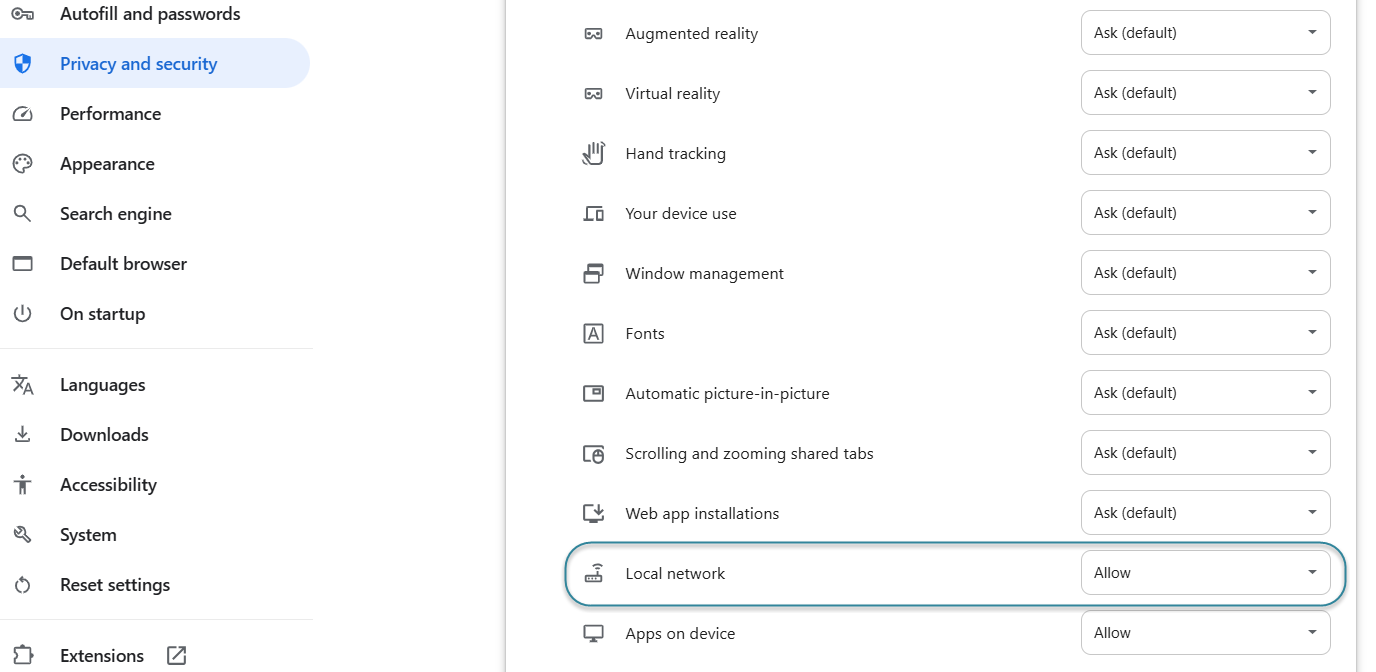The height and width of the screenshot is (672, 1376).
Task: Open the Augmented reality permission dropdown
Action: [1206, 33]
